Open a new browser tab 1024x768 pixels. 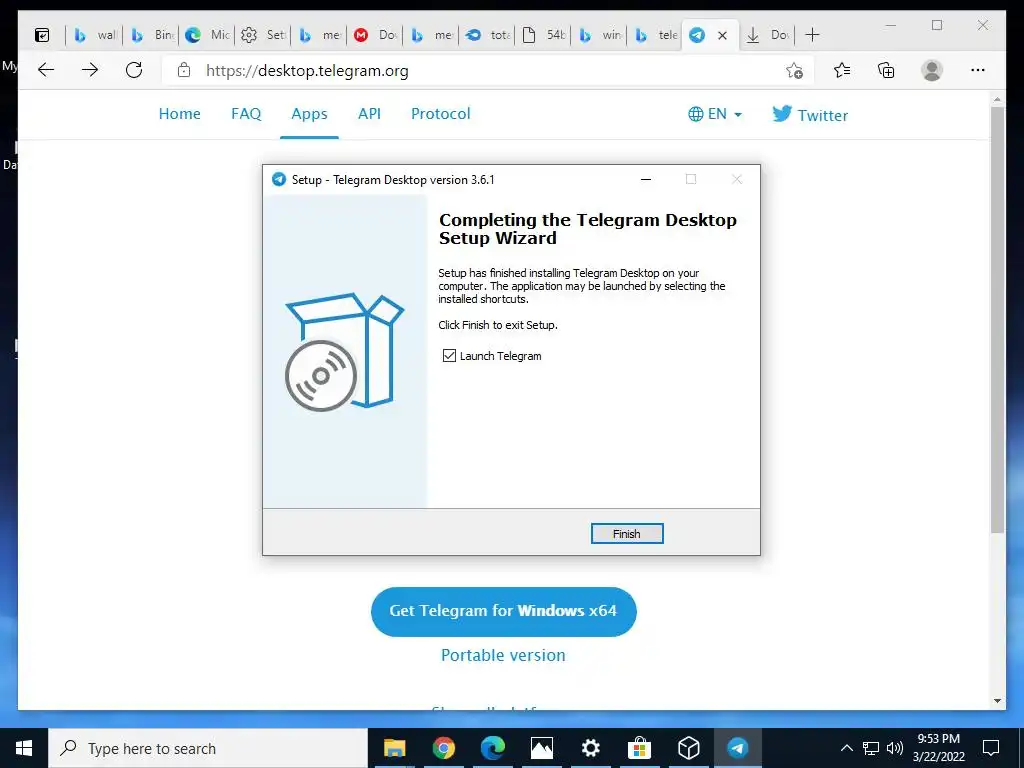click(x=812, y=35)
